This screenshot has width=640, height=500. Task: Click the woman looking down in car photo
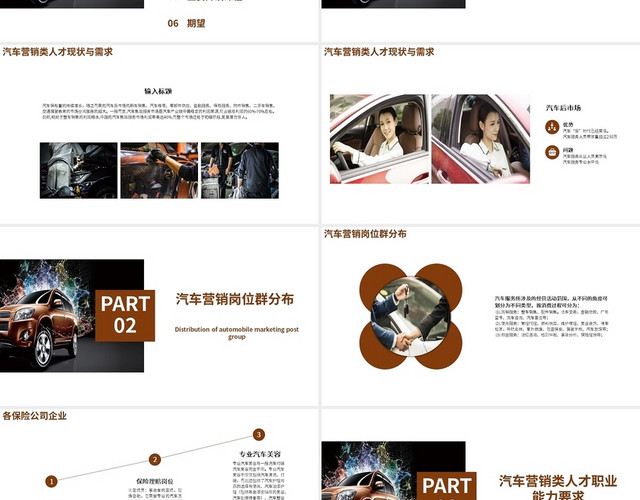[x=480, y=139]
